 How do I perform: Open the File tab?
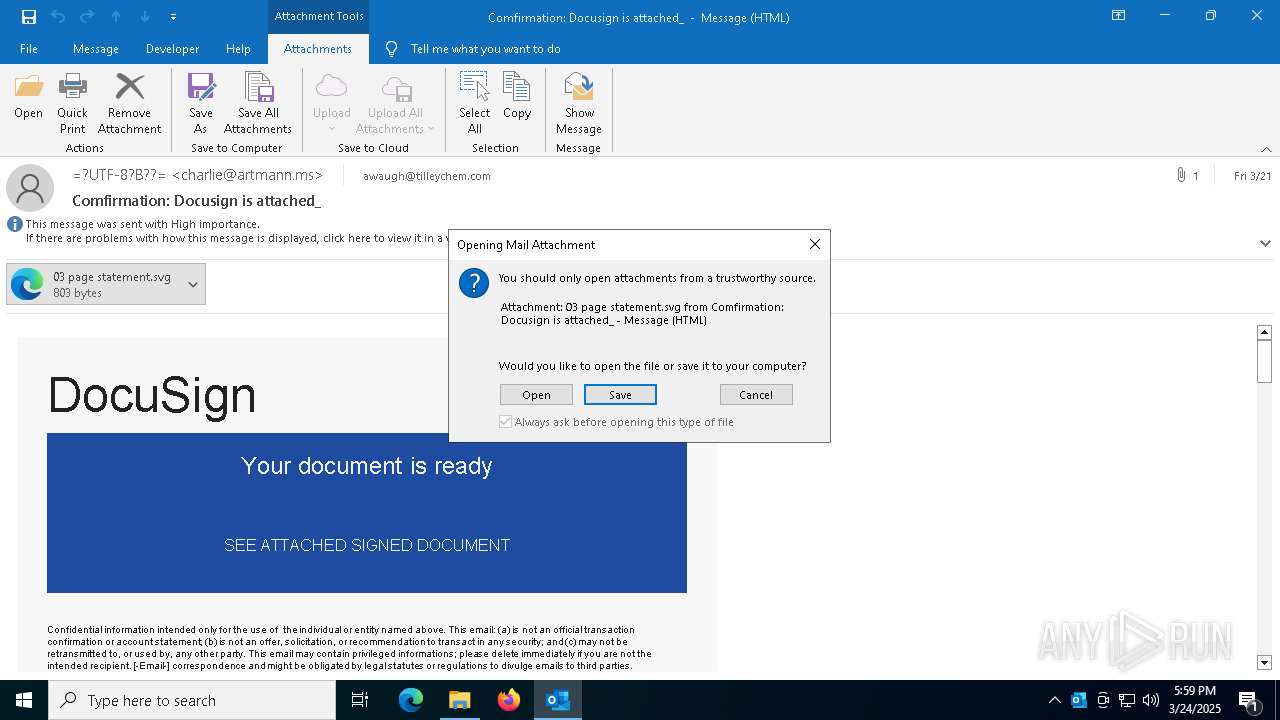point(29,49)
